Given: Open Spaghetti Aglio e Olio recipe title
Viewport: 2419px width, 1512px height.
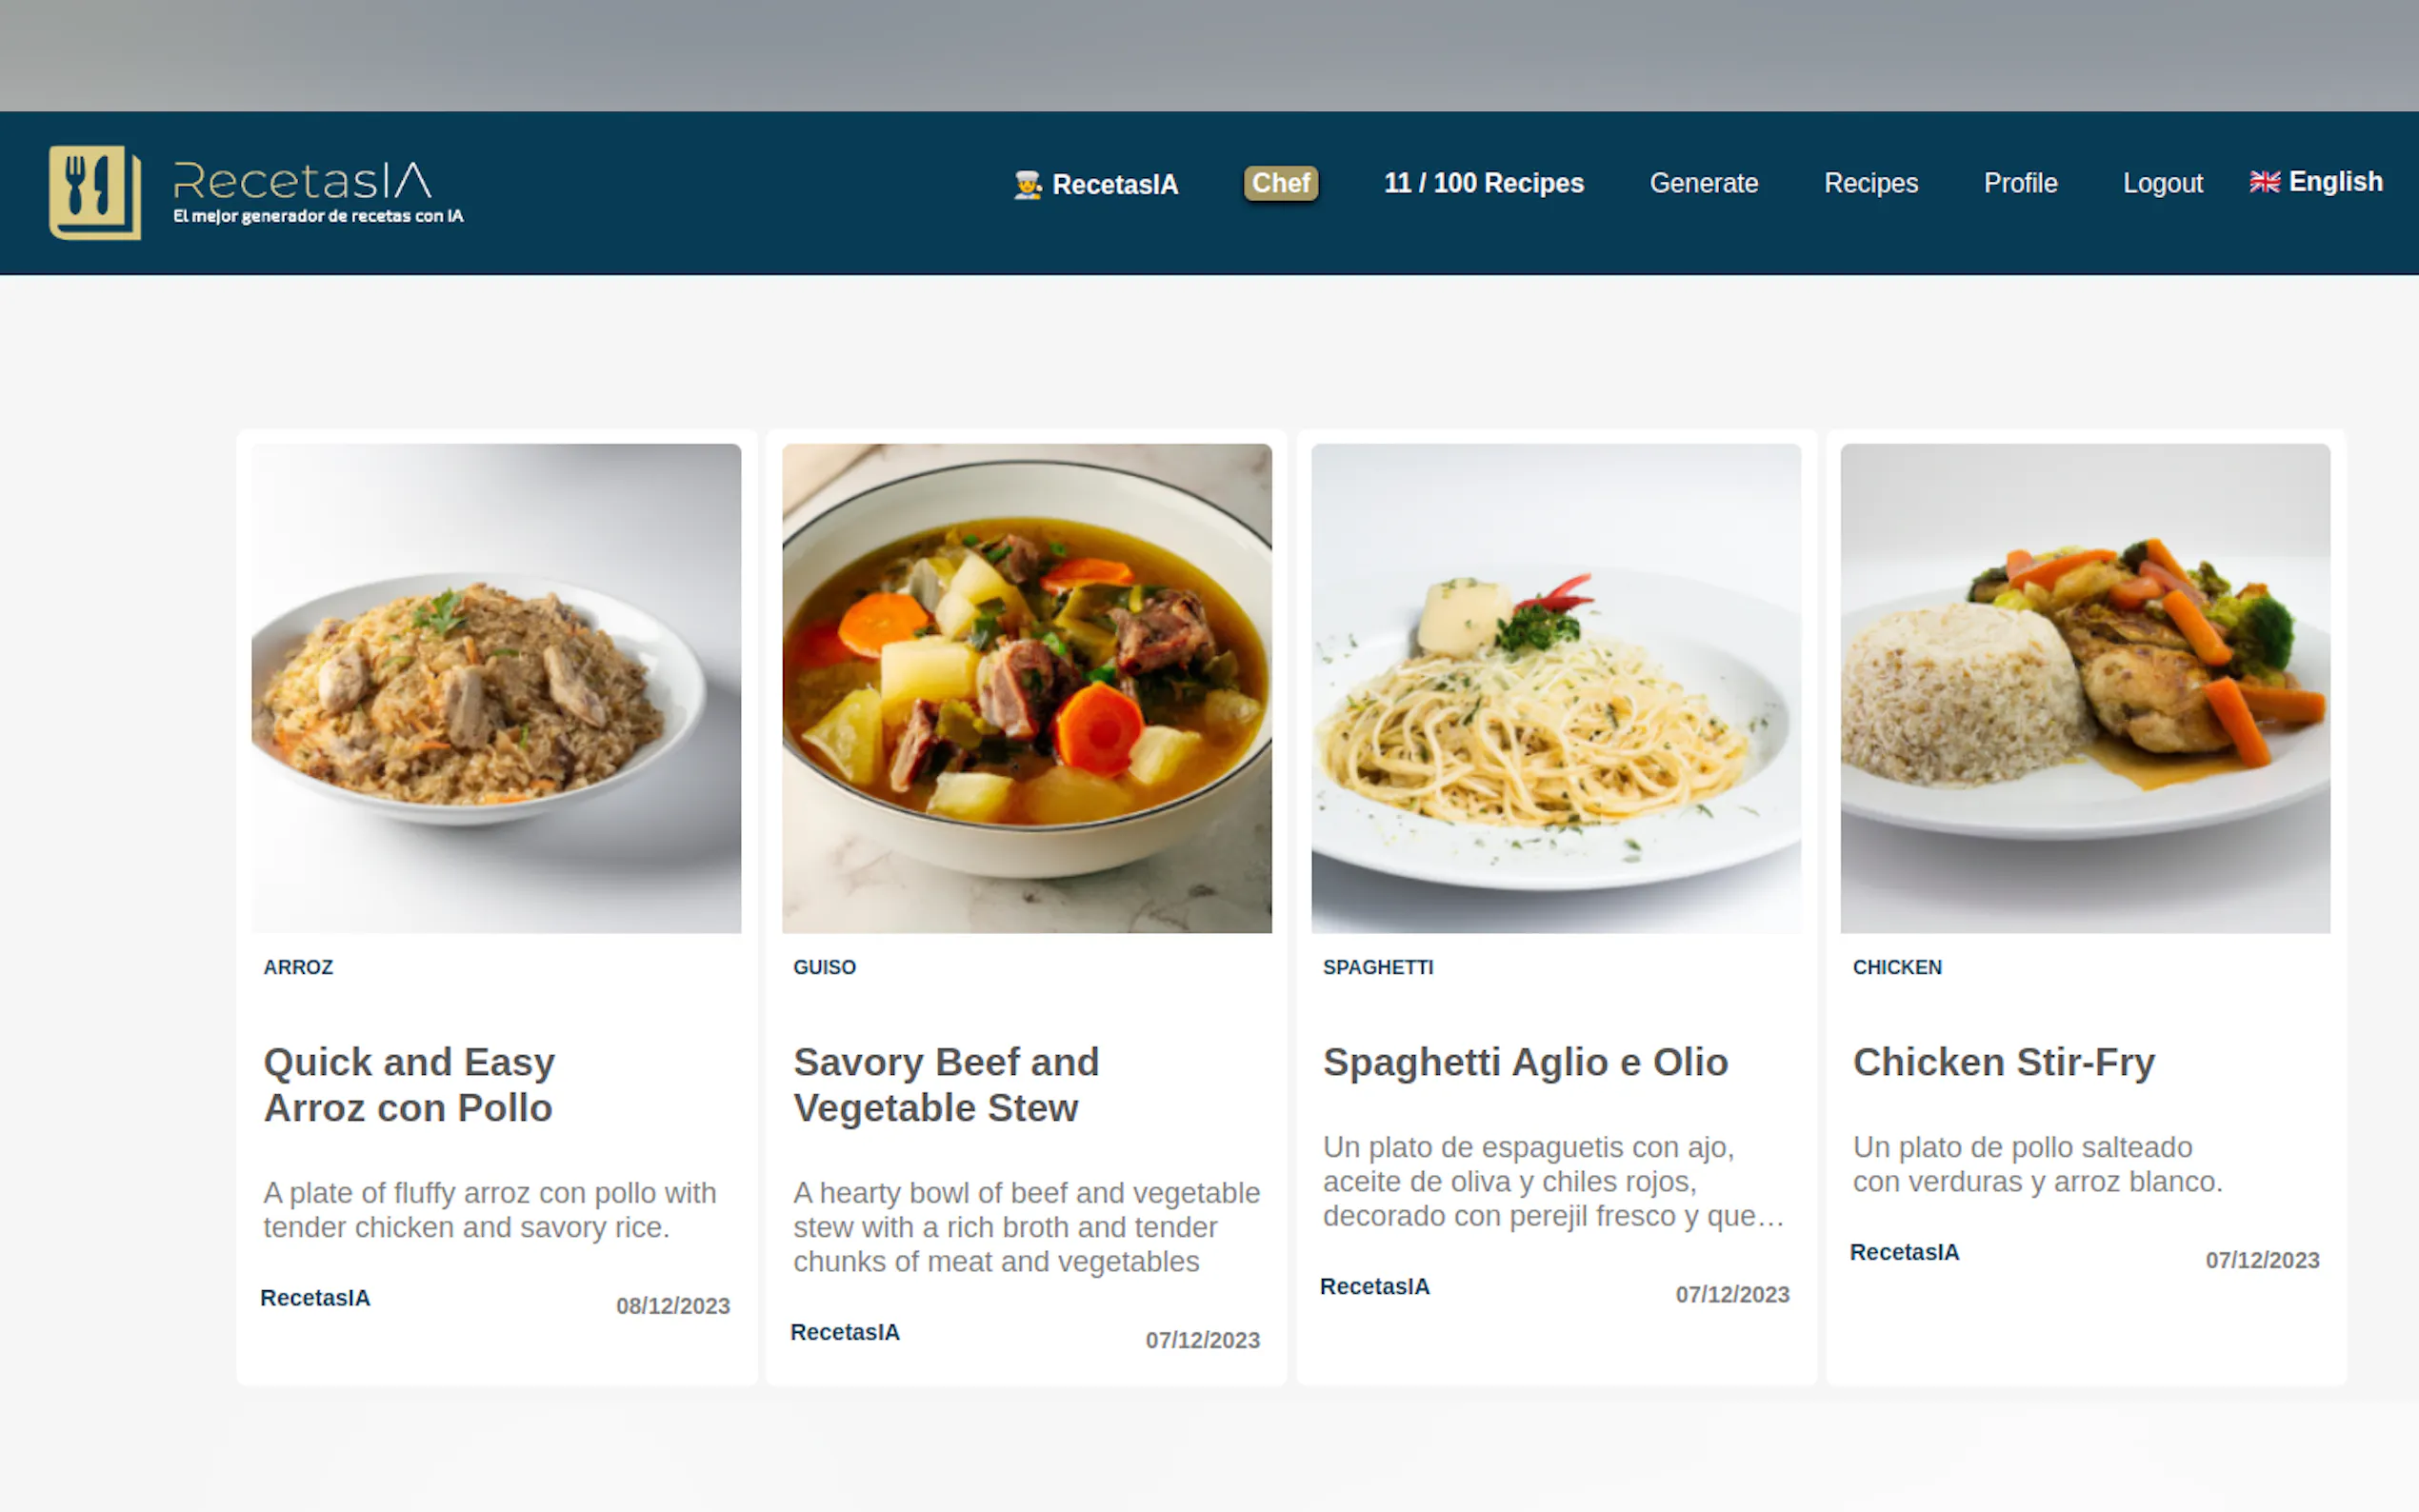Looking at the screenshot, I should 1525,1062.
